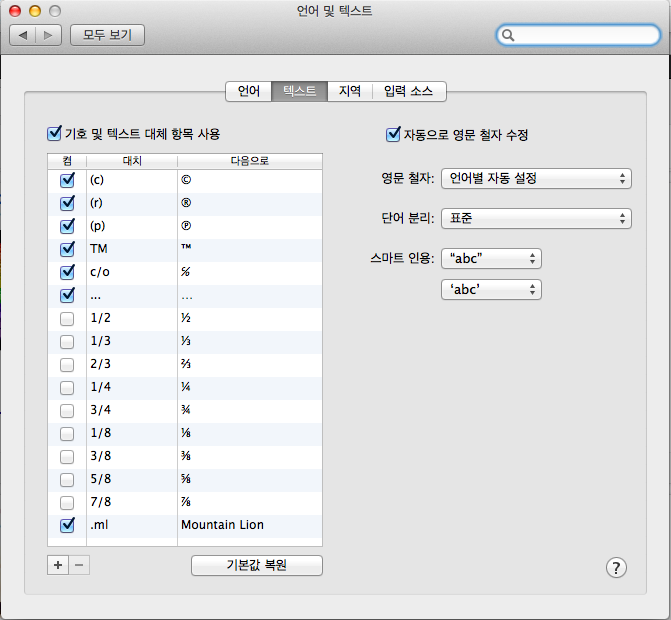Go back with the left arrow button

[23, 35]
